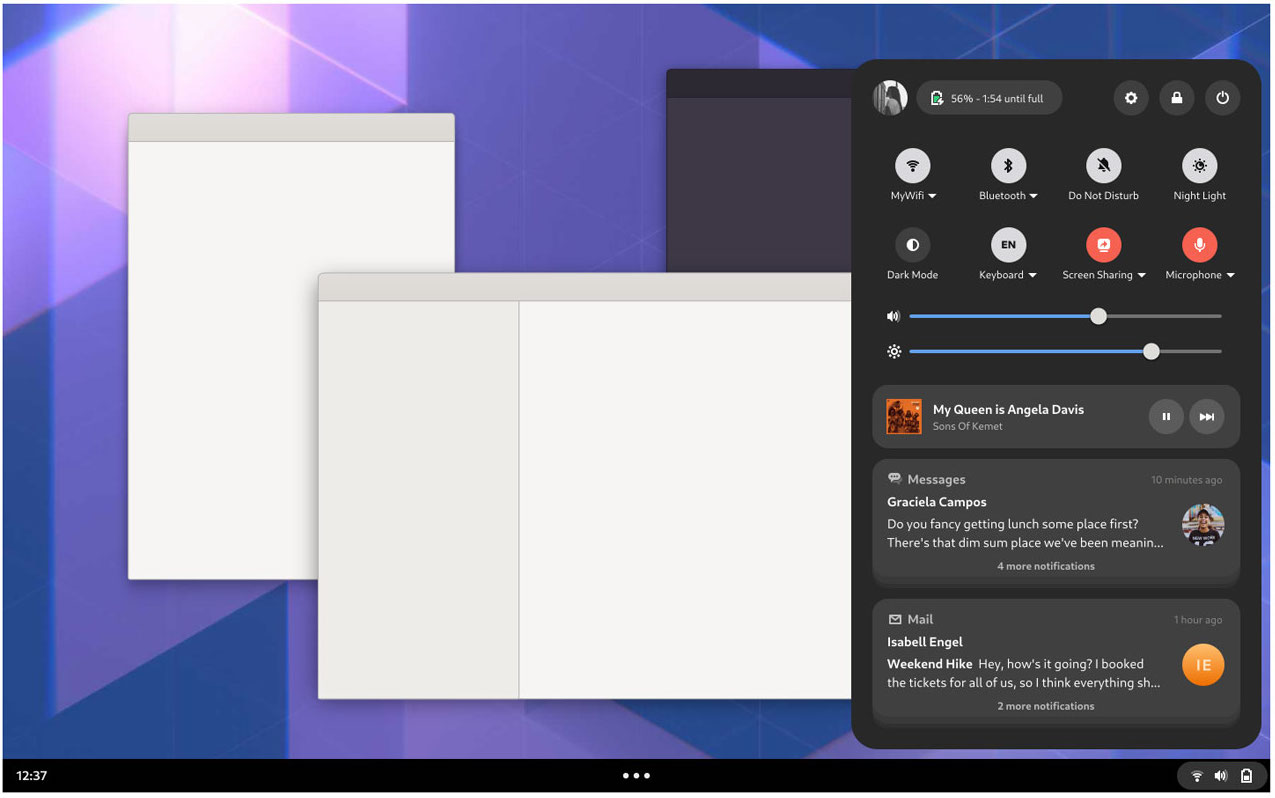Toggle the Do Not Disturb button
The image size is (1275, 798).
click(1104, 166)
